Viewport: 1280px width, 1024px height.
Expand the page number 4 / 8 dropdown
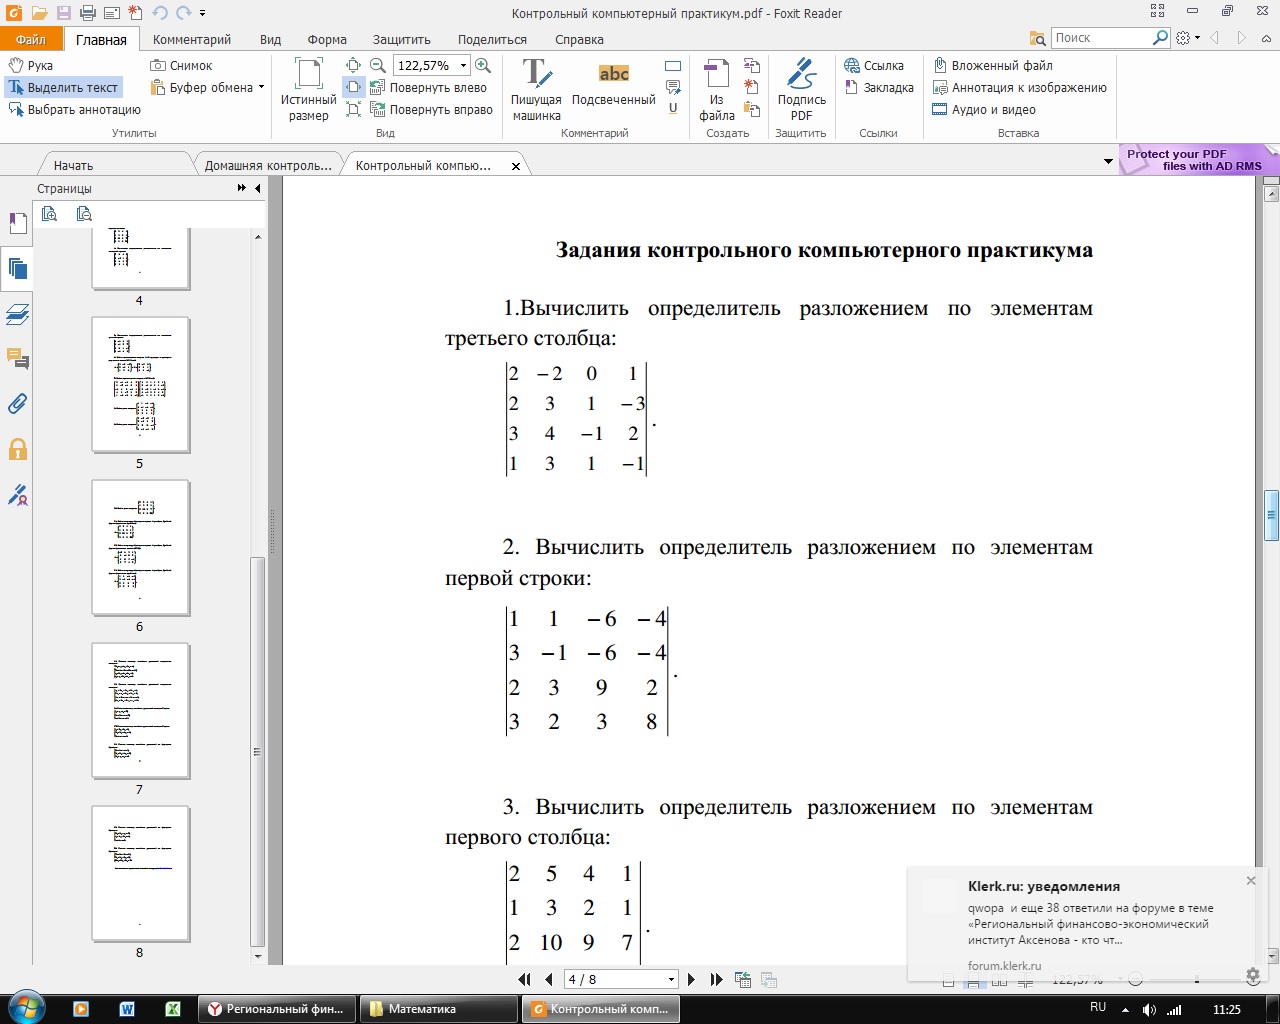pos(671,980)
